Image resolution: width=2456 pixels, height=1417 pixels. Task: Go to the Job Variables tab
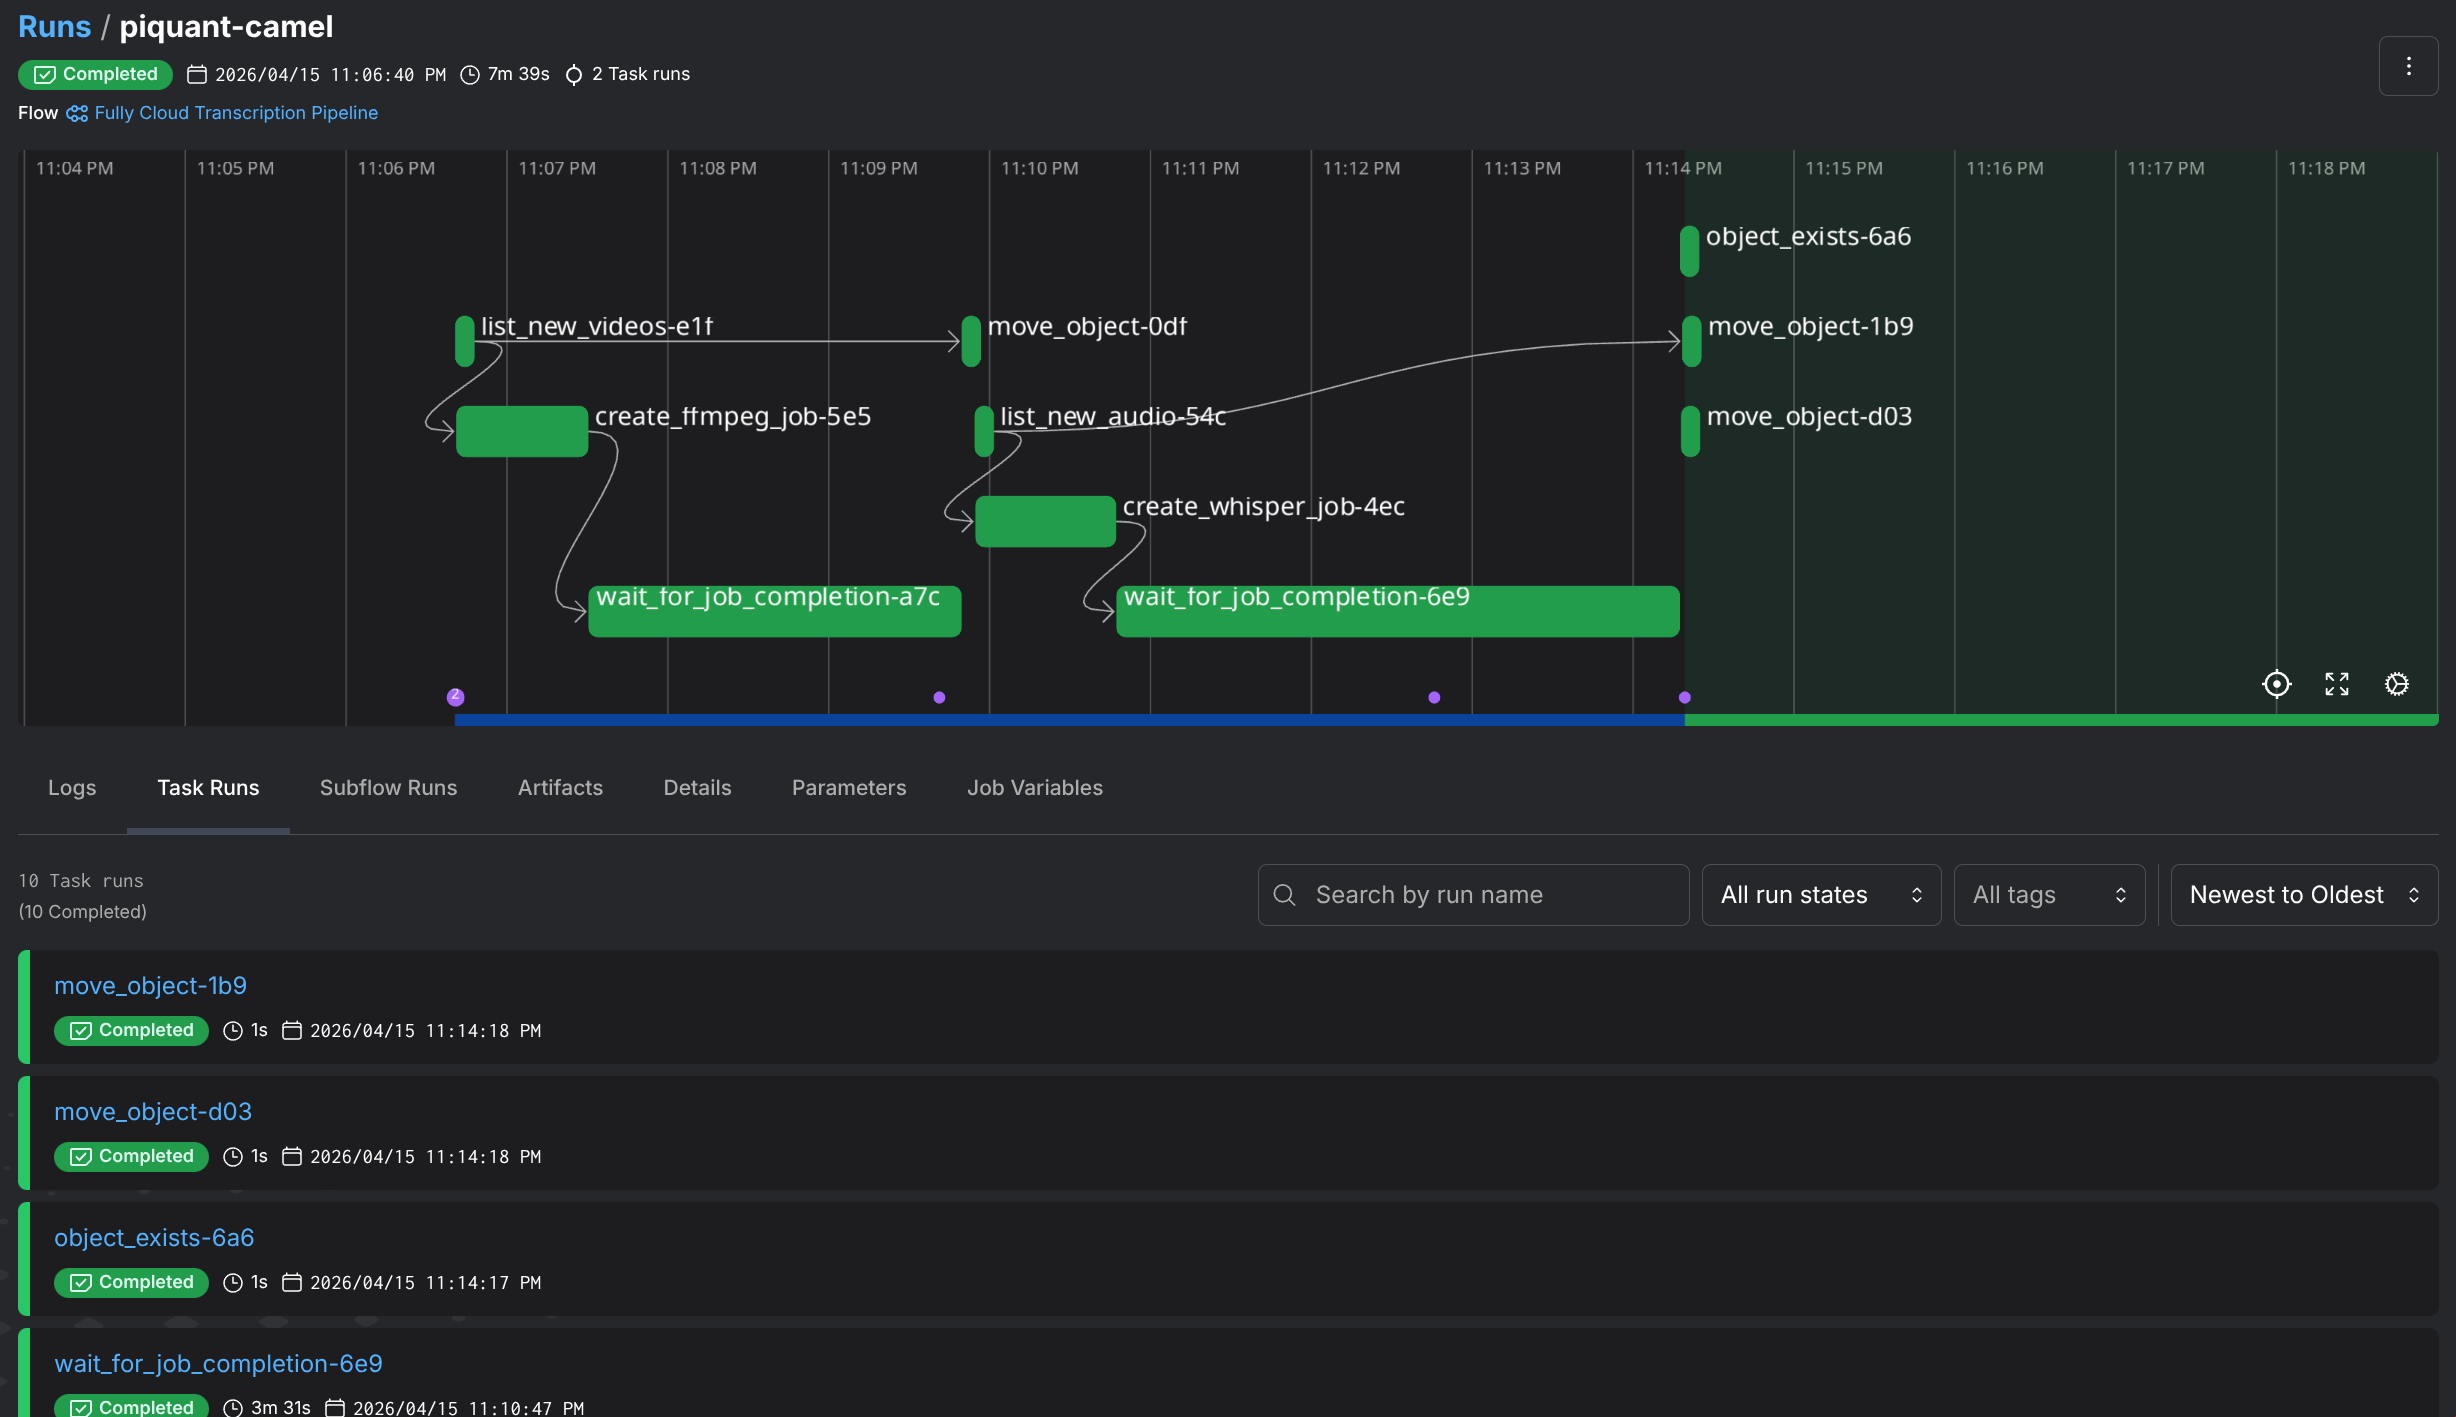tap(1034, 788)
